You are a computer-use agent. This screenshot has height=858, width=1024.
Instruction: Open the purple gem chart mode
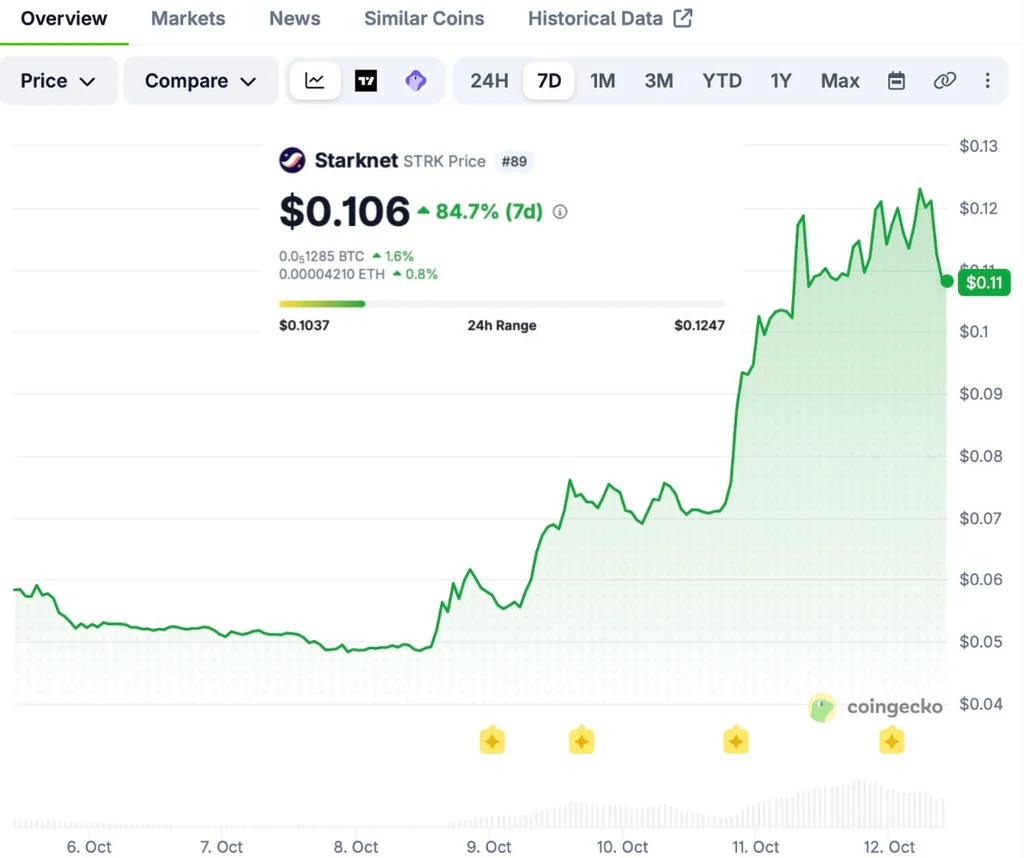[416, 81]
